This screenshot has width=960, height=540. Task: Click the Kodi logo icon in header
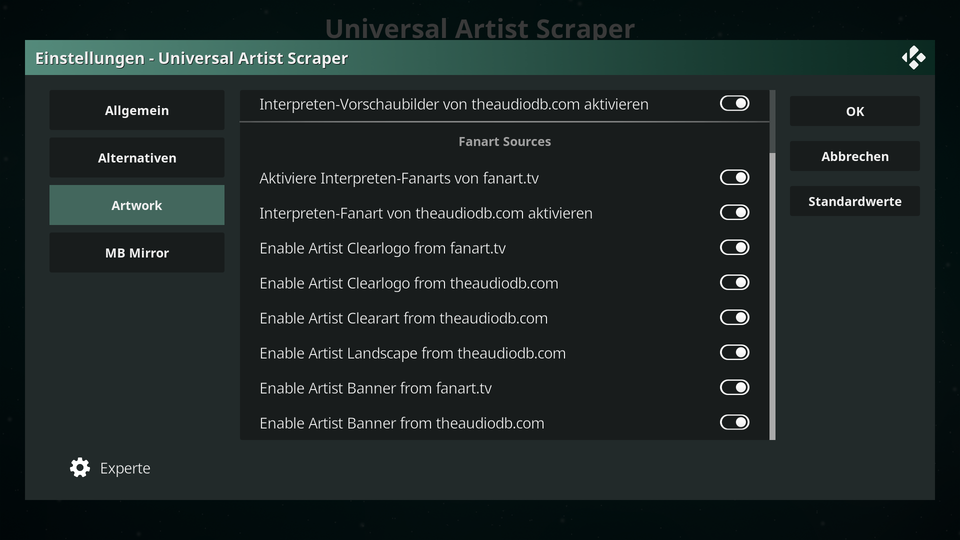(913, 58)
